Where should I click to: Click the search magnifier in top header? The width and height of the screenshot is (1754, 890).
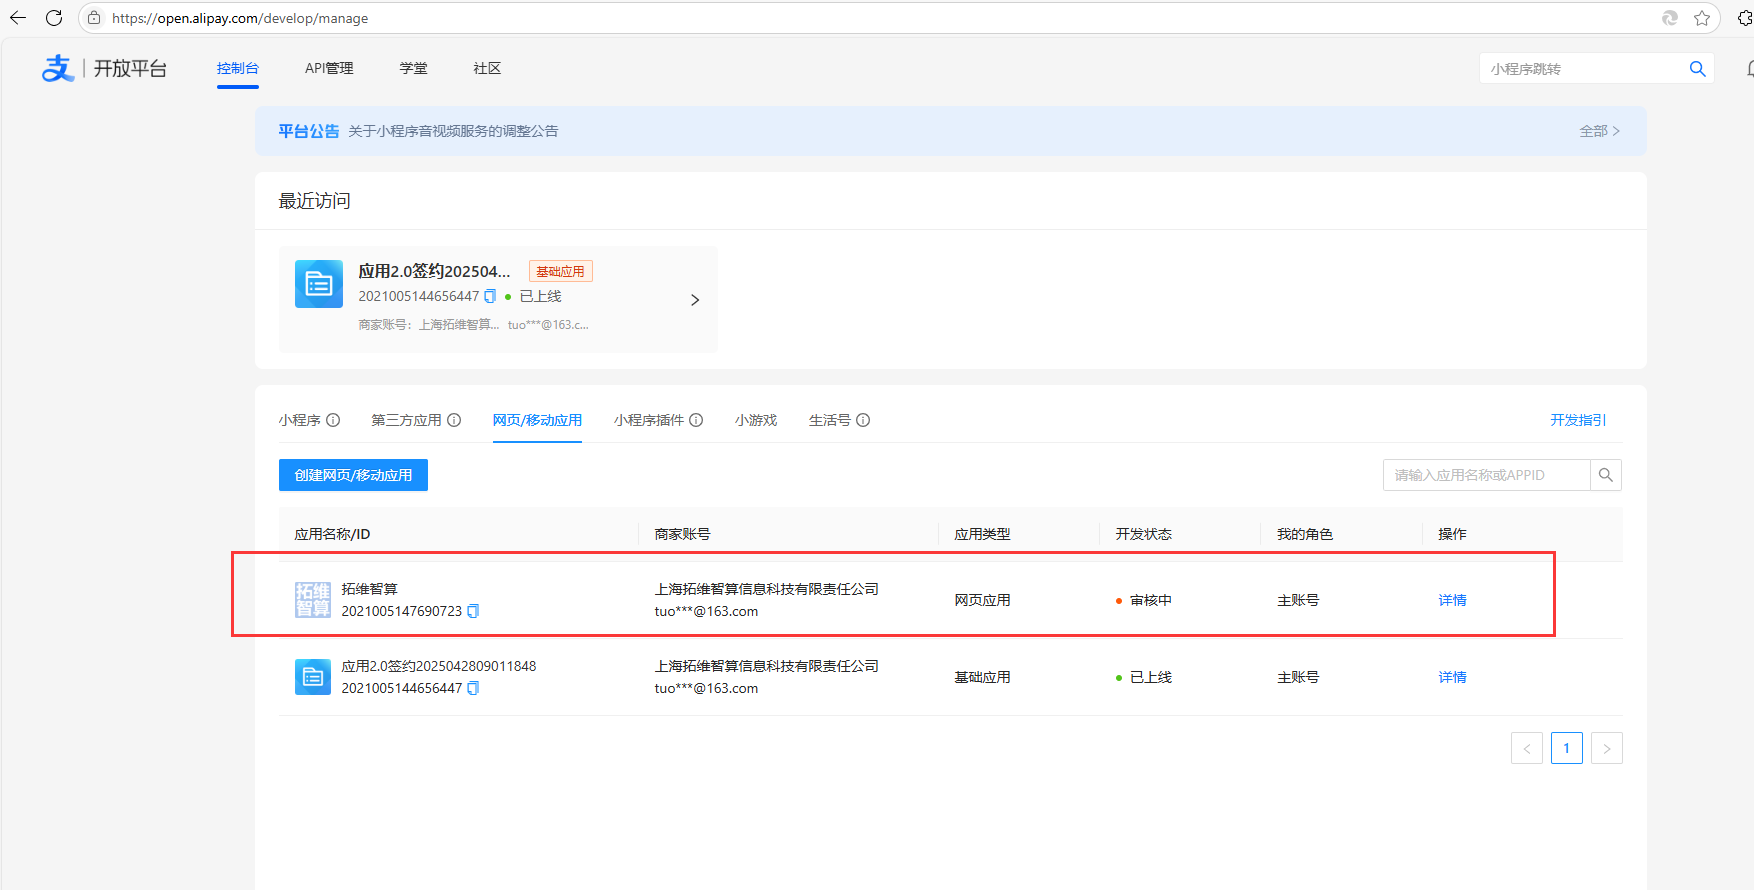[1697, 69]
